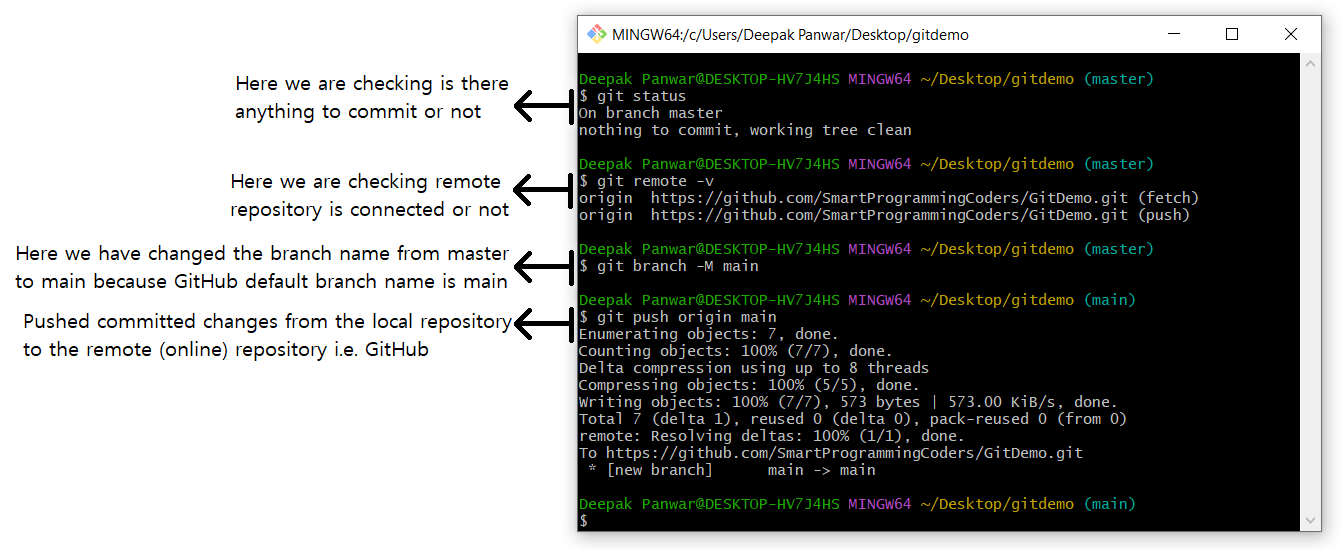Click the empty '$' prompt on the last line
This screenshot has width=1342, height=554.
point(583,521)
